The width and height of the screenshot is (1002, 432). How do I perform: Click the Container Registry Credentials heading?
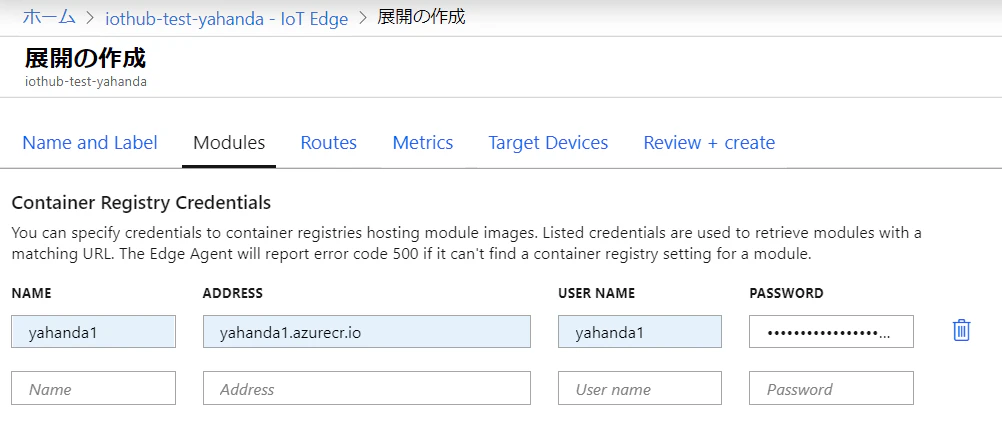pyautogui.click(x=141, y=203)
